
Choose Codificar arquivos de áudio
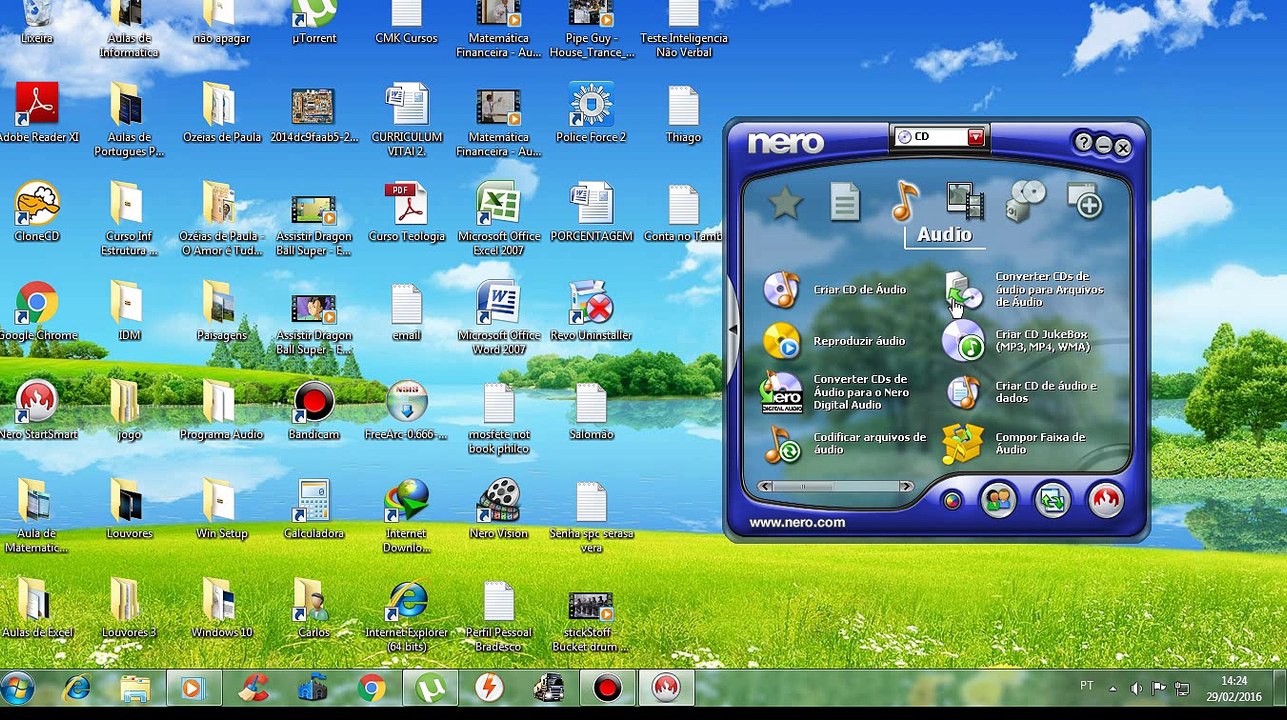[845, 444]
